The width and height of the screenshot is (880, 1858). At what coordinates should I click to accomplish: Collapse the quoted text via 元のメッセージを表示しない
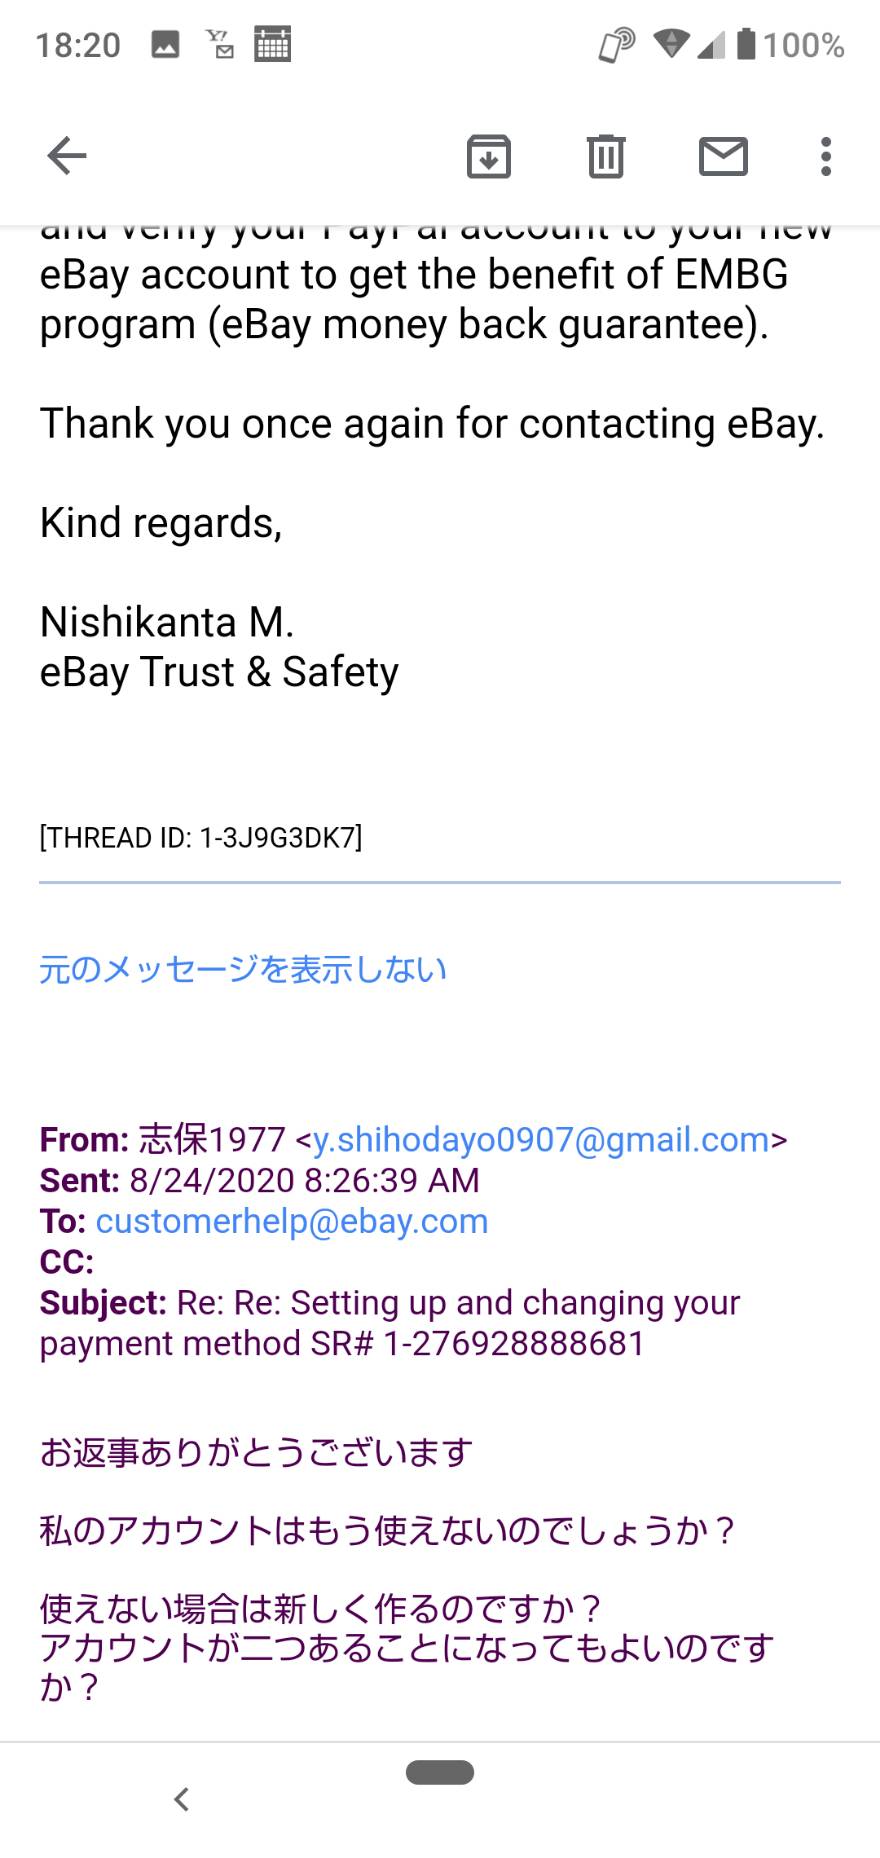click(x=243, y=969)
